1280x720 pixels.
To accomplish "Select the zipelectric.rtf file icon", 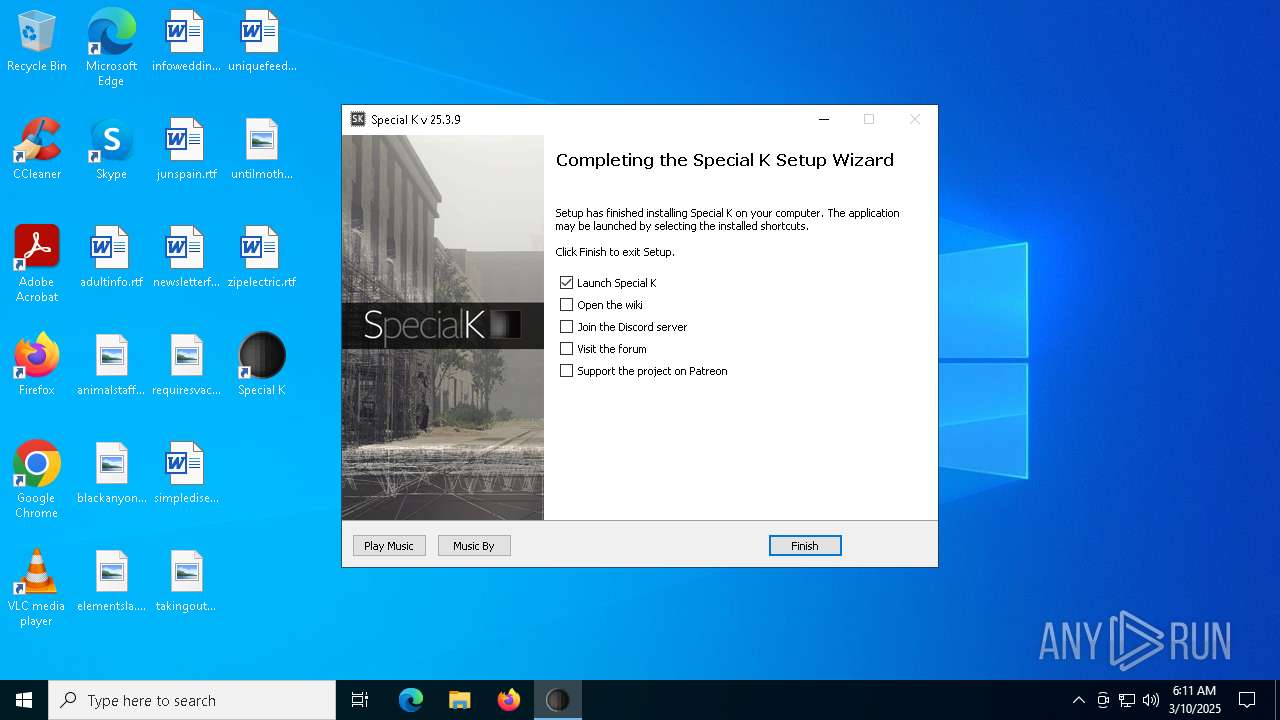I will [x=262, y=258].
